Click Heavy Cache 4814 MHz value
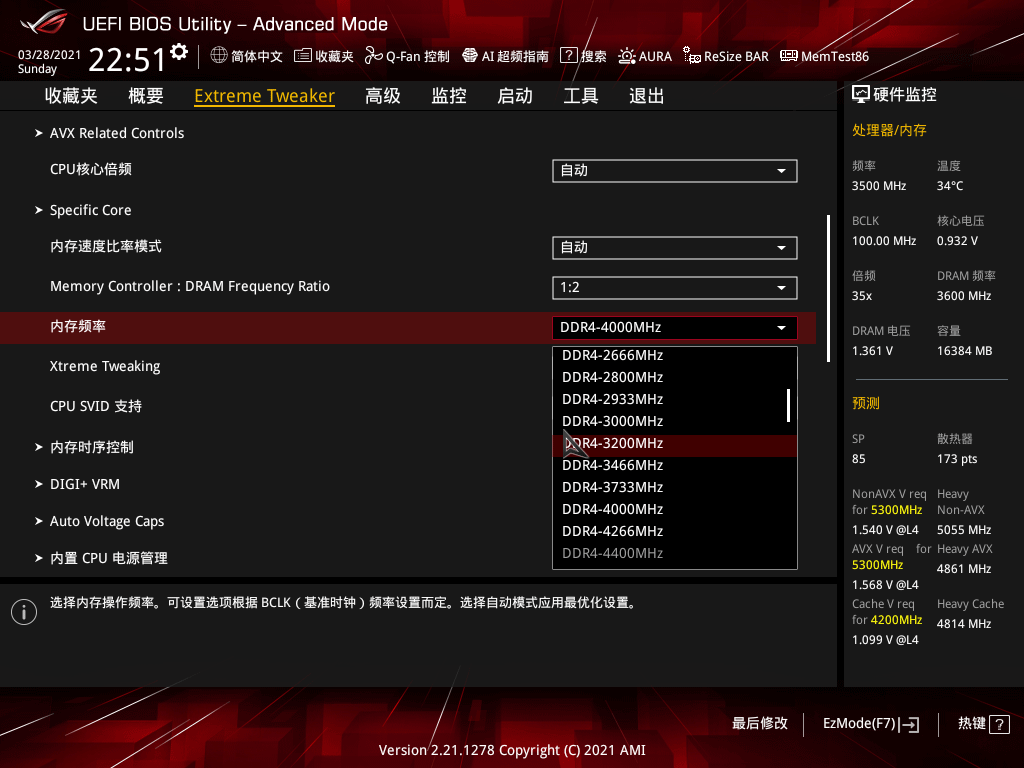This screenshot has height=768, width=1024. click(x=964, y=624)
